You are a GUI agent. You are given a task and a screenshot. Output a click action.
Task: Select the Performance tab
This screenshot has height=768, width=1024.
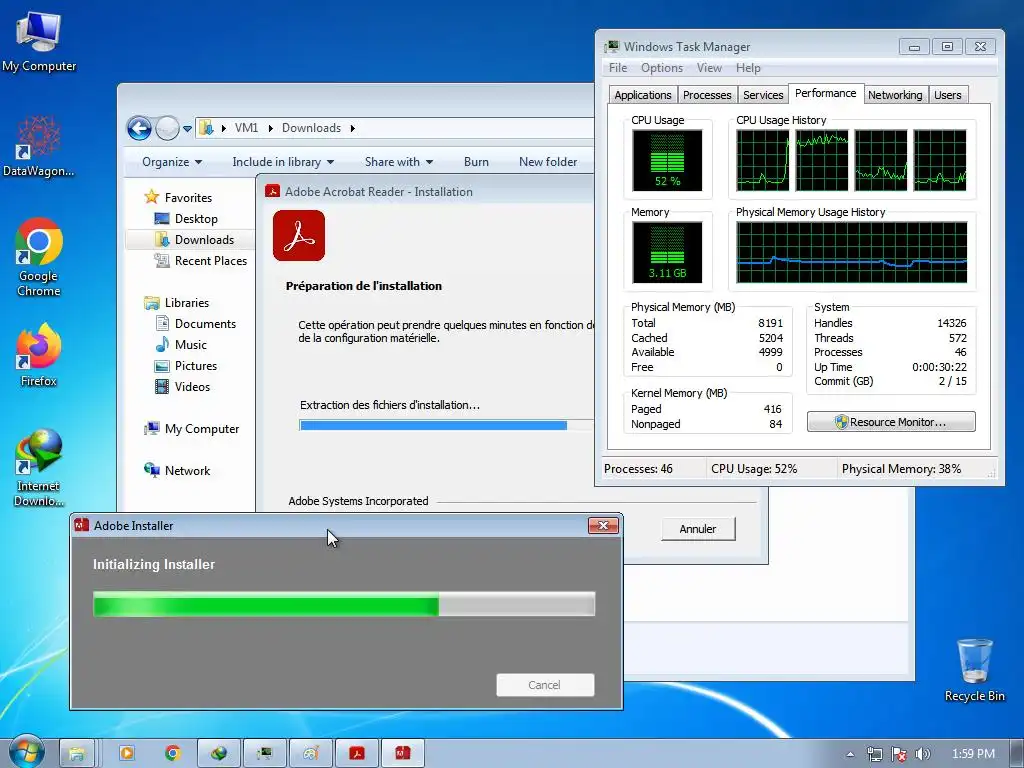point(825,93)
